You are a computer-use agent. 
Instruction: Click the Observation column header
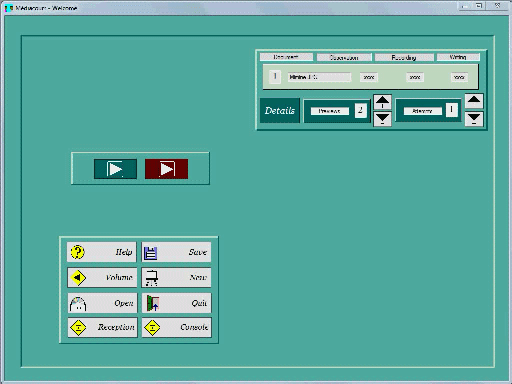(x=344, y=57)
